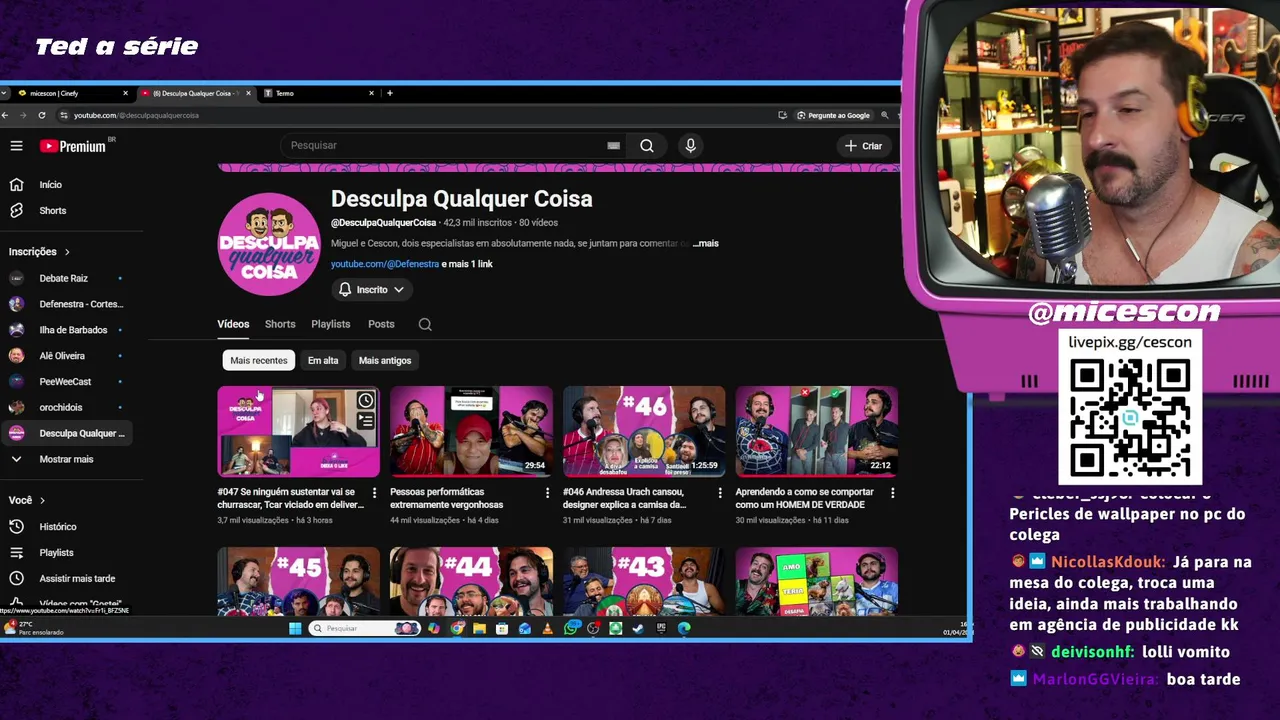Add video #047 to Watch Later
This screenshot has width=1280, height=720.
pos(366,401)
